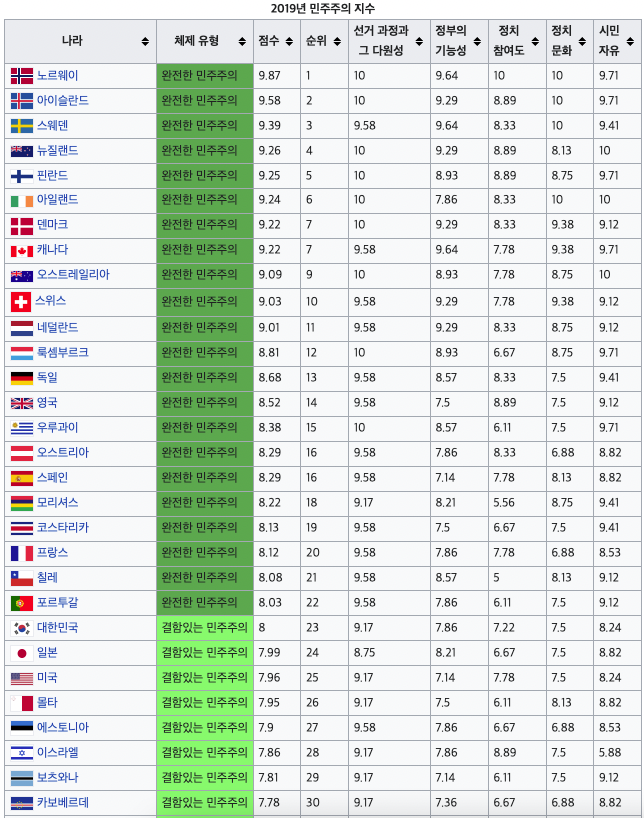Click the United States flag icon
This screenshot has width=644, height=818.
tap(21, 679)
